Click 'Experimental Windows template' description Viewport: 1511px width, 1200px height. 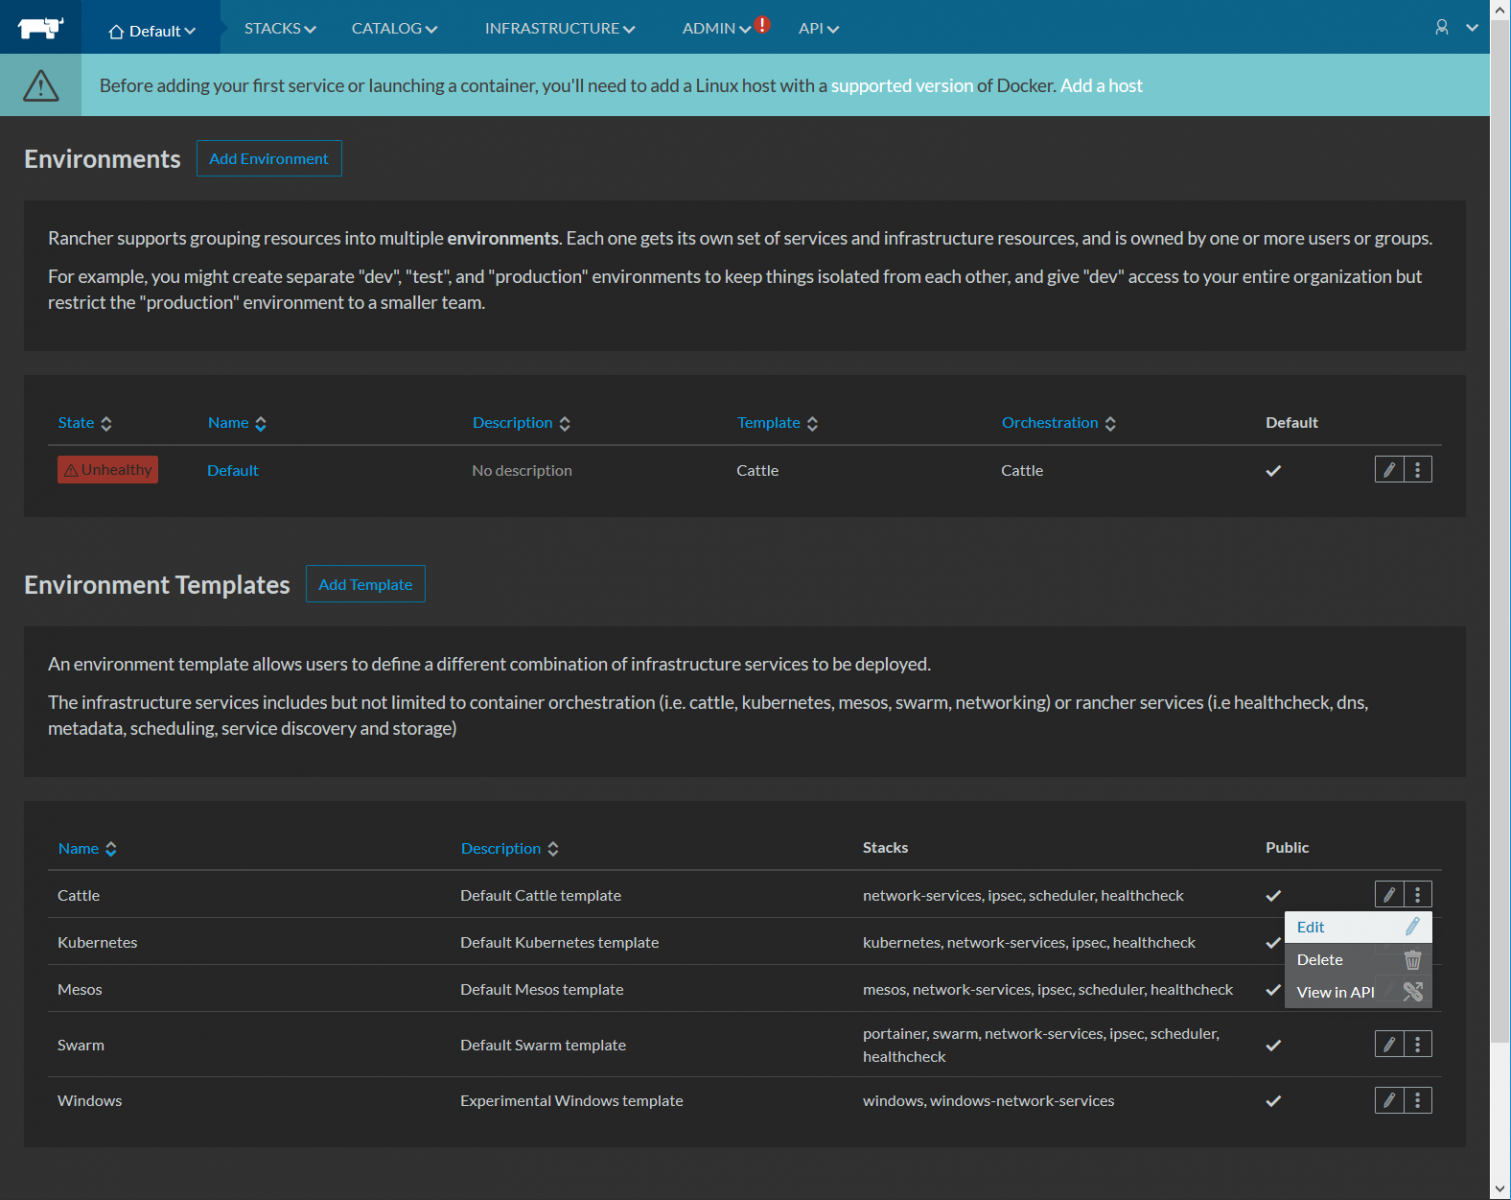[x=572, y=1100]
